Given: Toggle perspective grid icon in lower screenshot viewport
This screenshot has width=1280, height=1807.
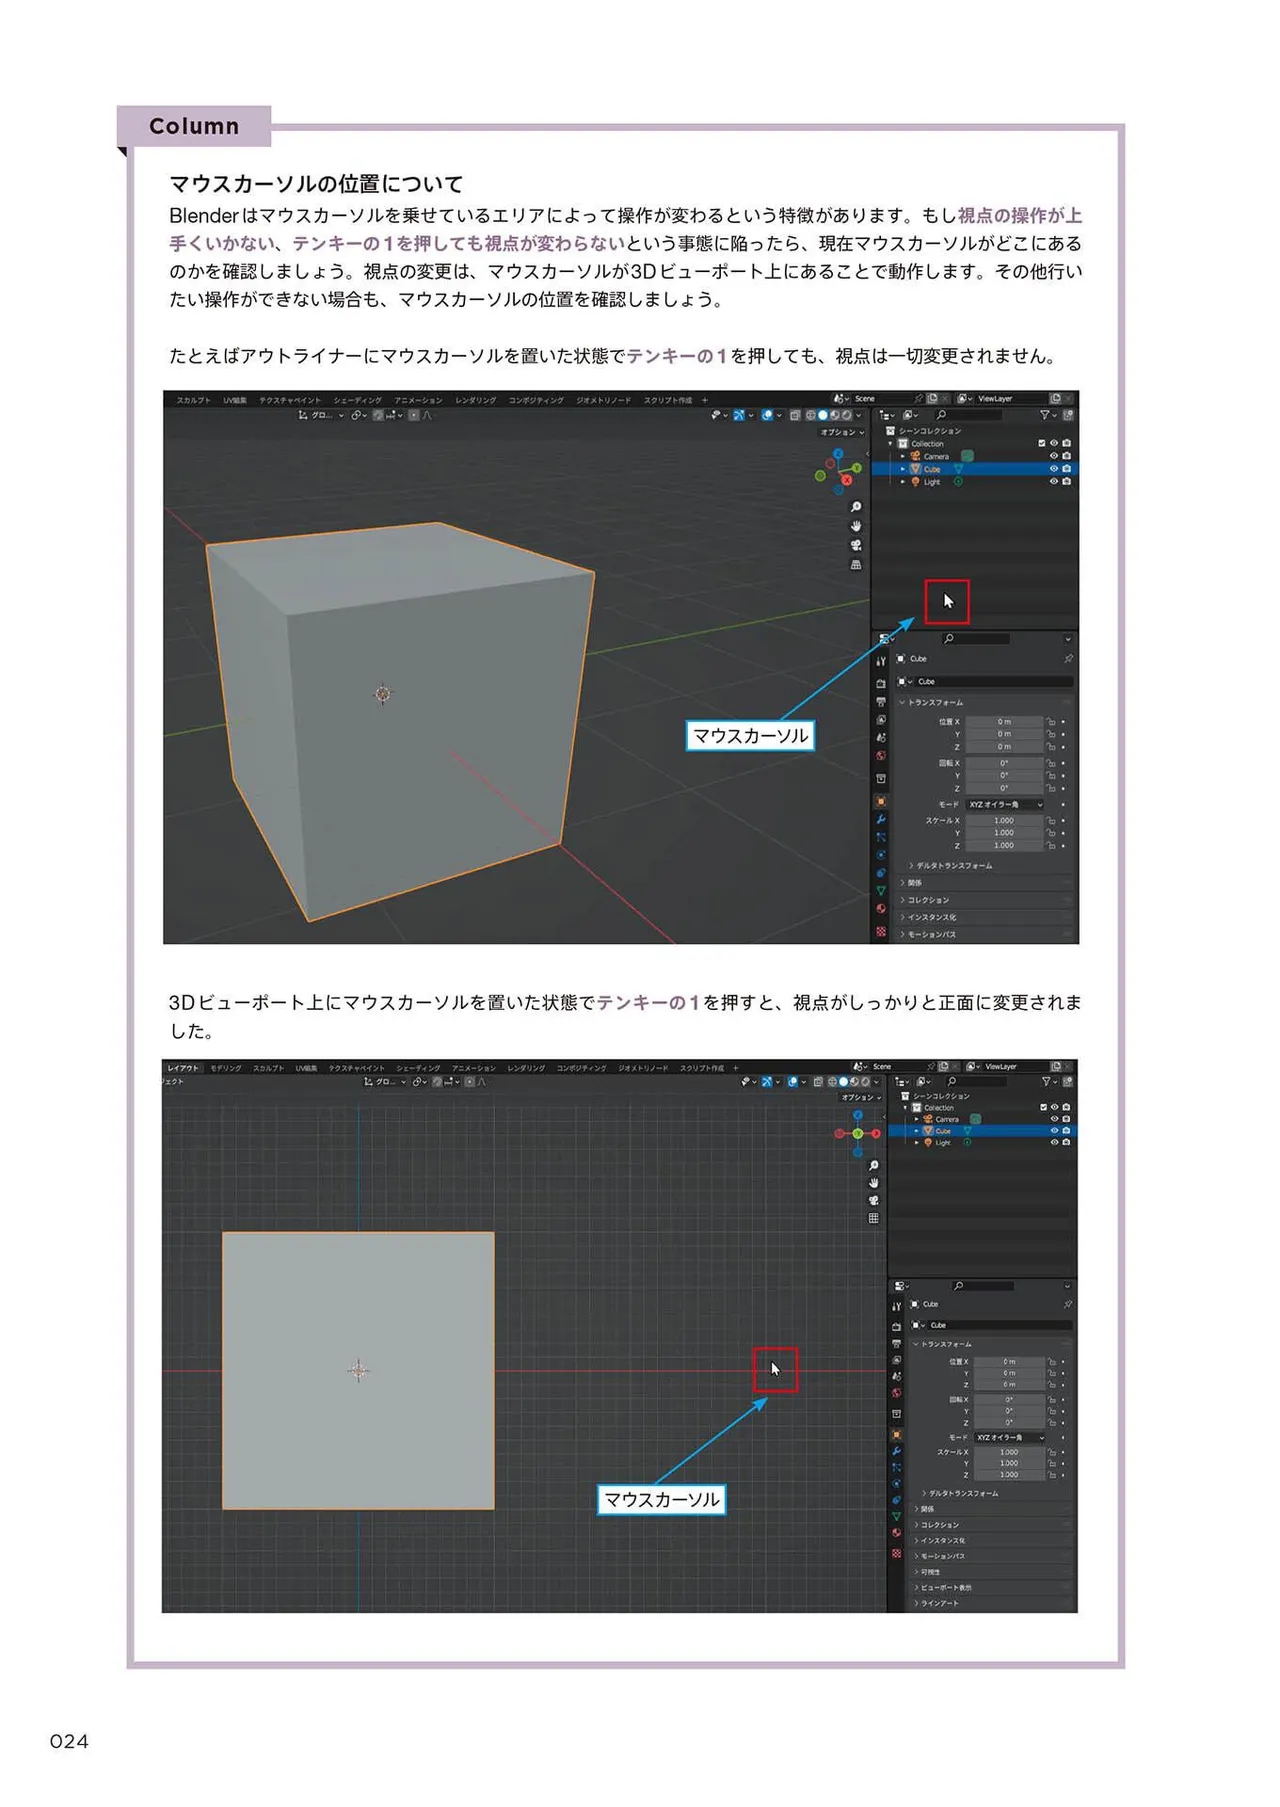Looking at the screenshot, I should 873,1218.
